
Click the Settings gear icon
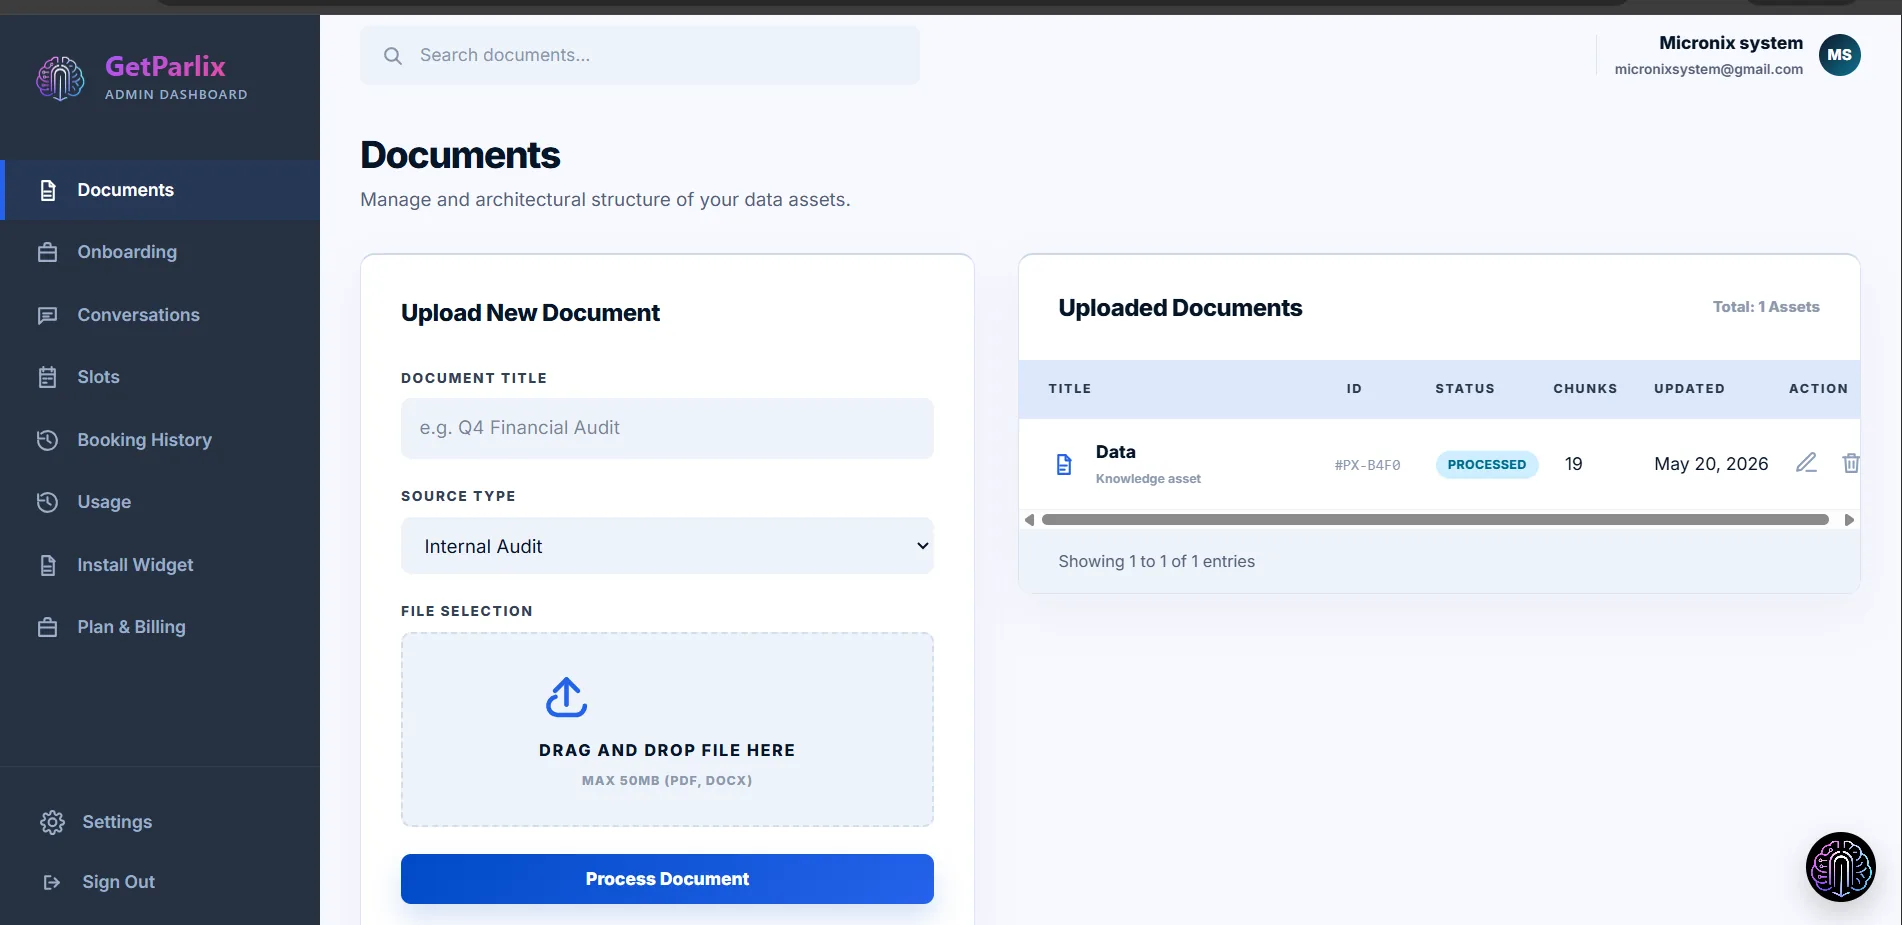[52, 822]
